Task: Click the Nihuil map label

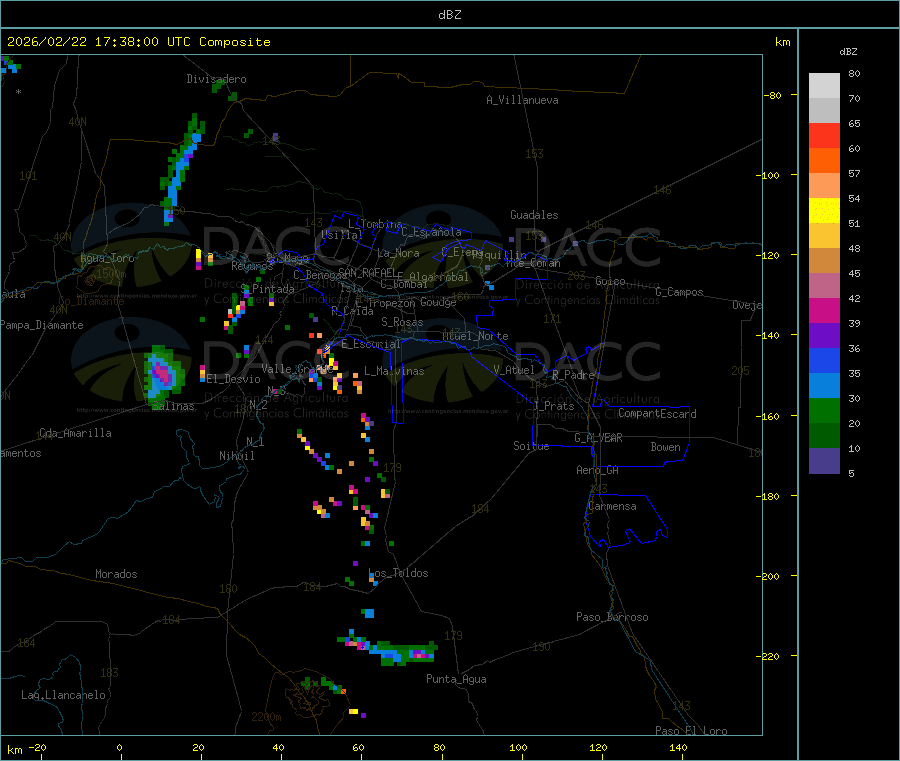Action: click(x=236, y=456)
